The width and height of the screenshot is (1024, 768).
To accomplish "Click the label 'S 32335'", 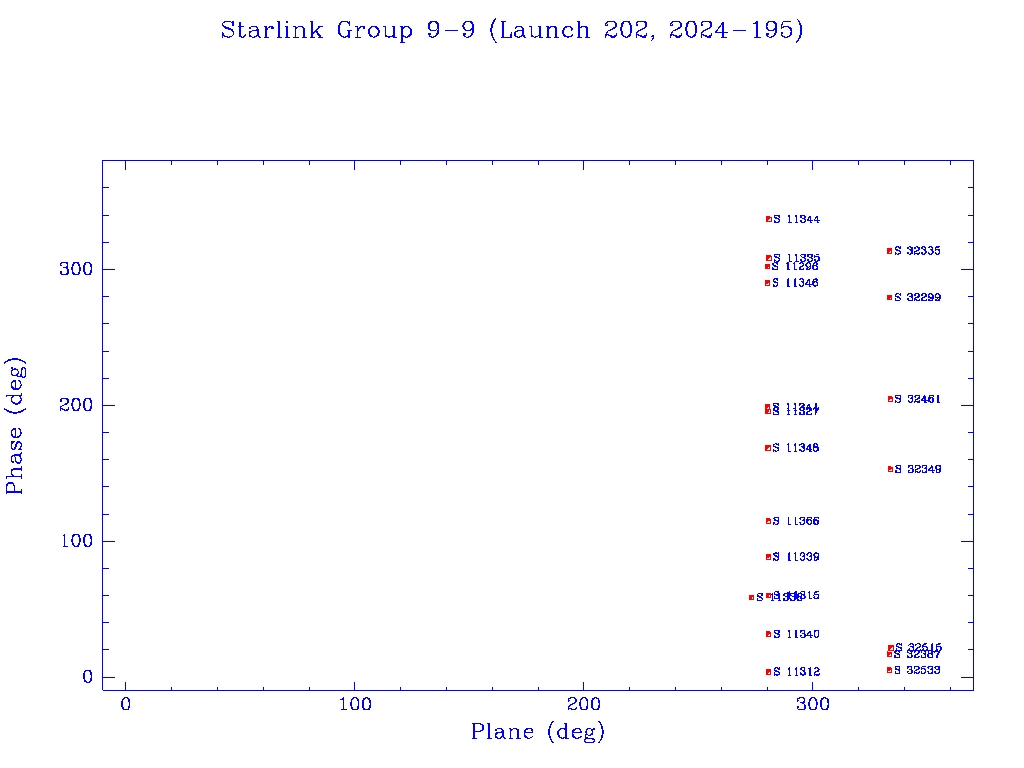I will [x=918, y=251].
